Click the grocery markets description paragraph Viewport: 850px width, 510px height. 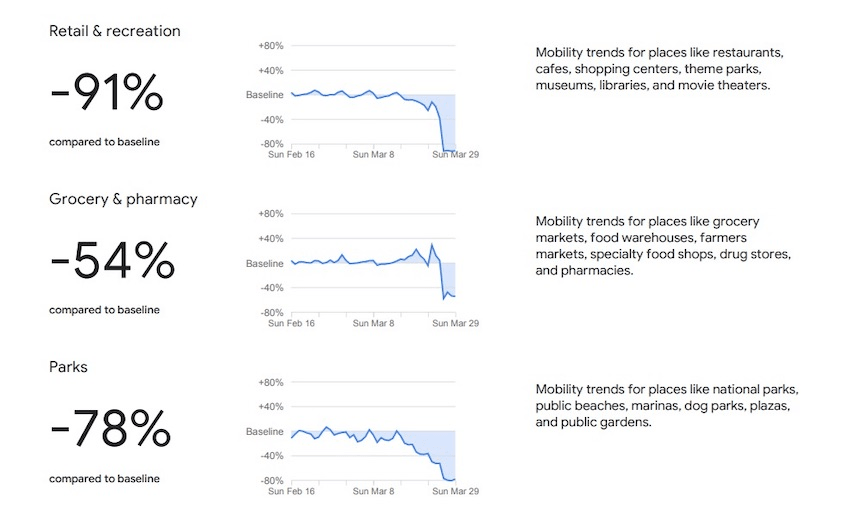coord(663,245)
